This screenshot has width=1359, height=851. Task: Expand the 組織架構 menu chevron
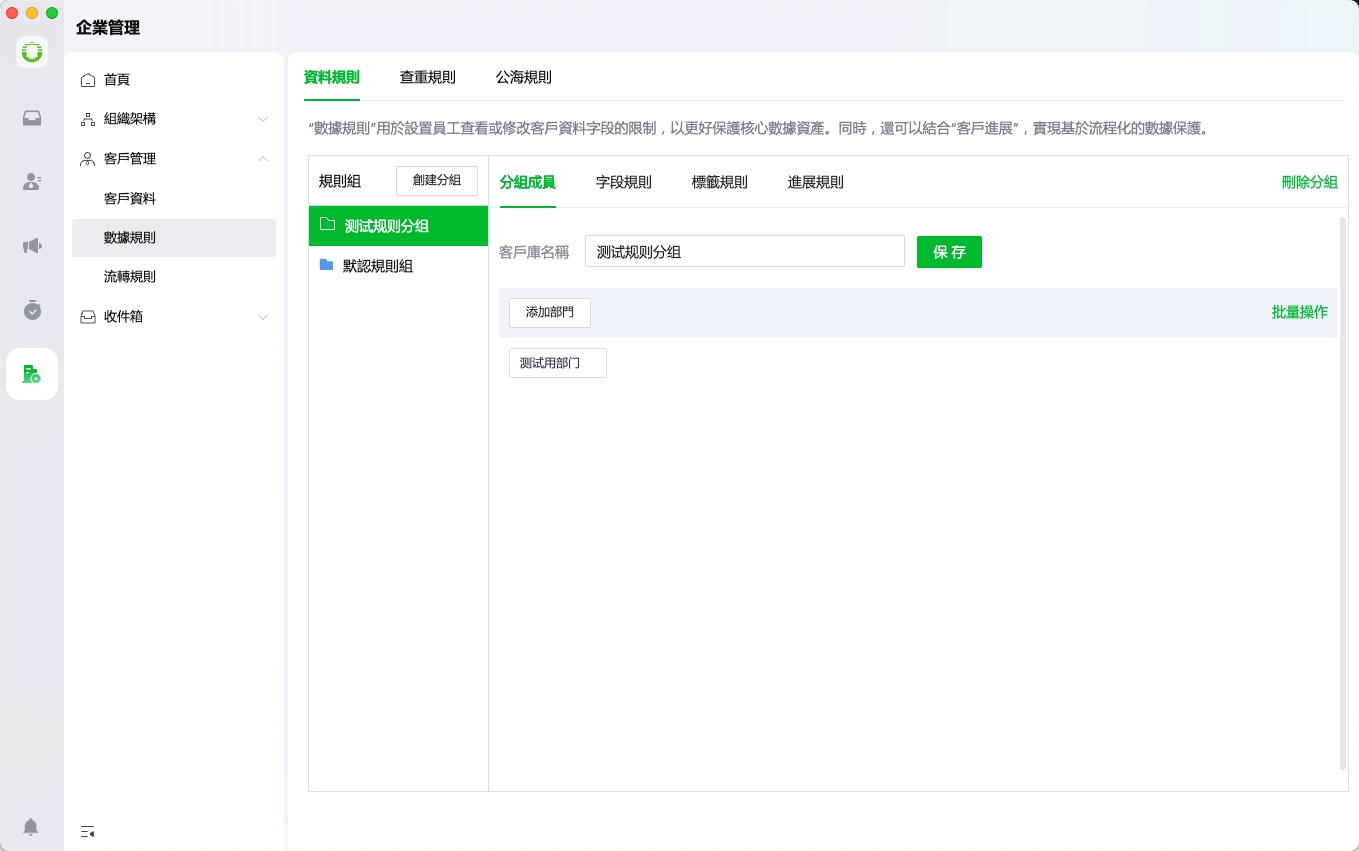263,120
